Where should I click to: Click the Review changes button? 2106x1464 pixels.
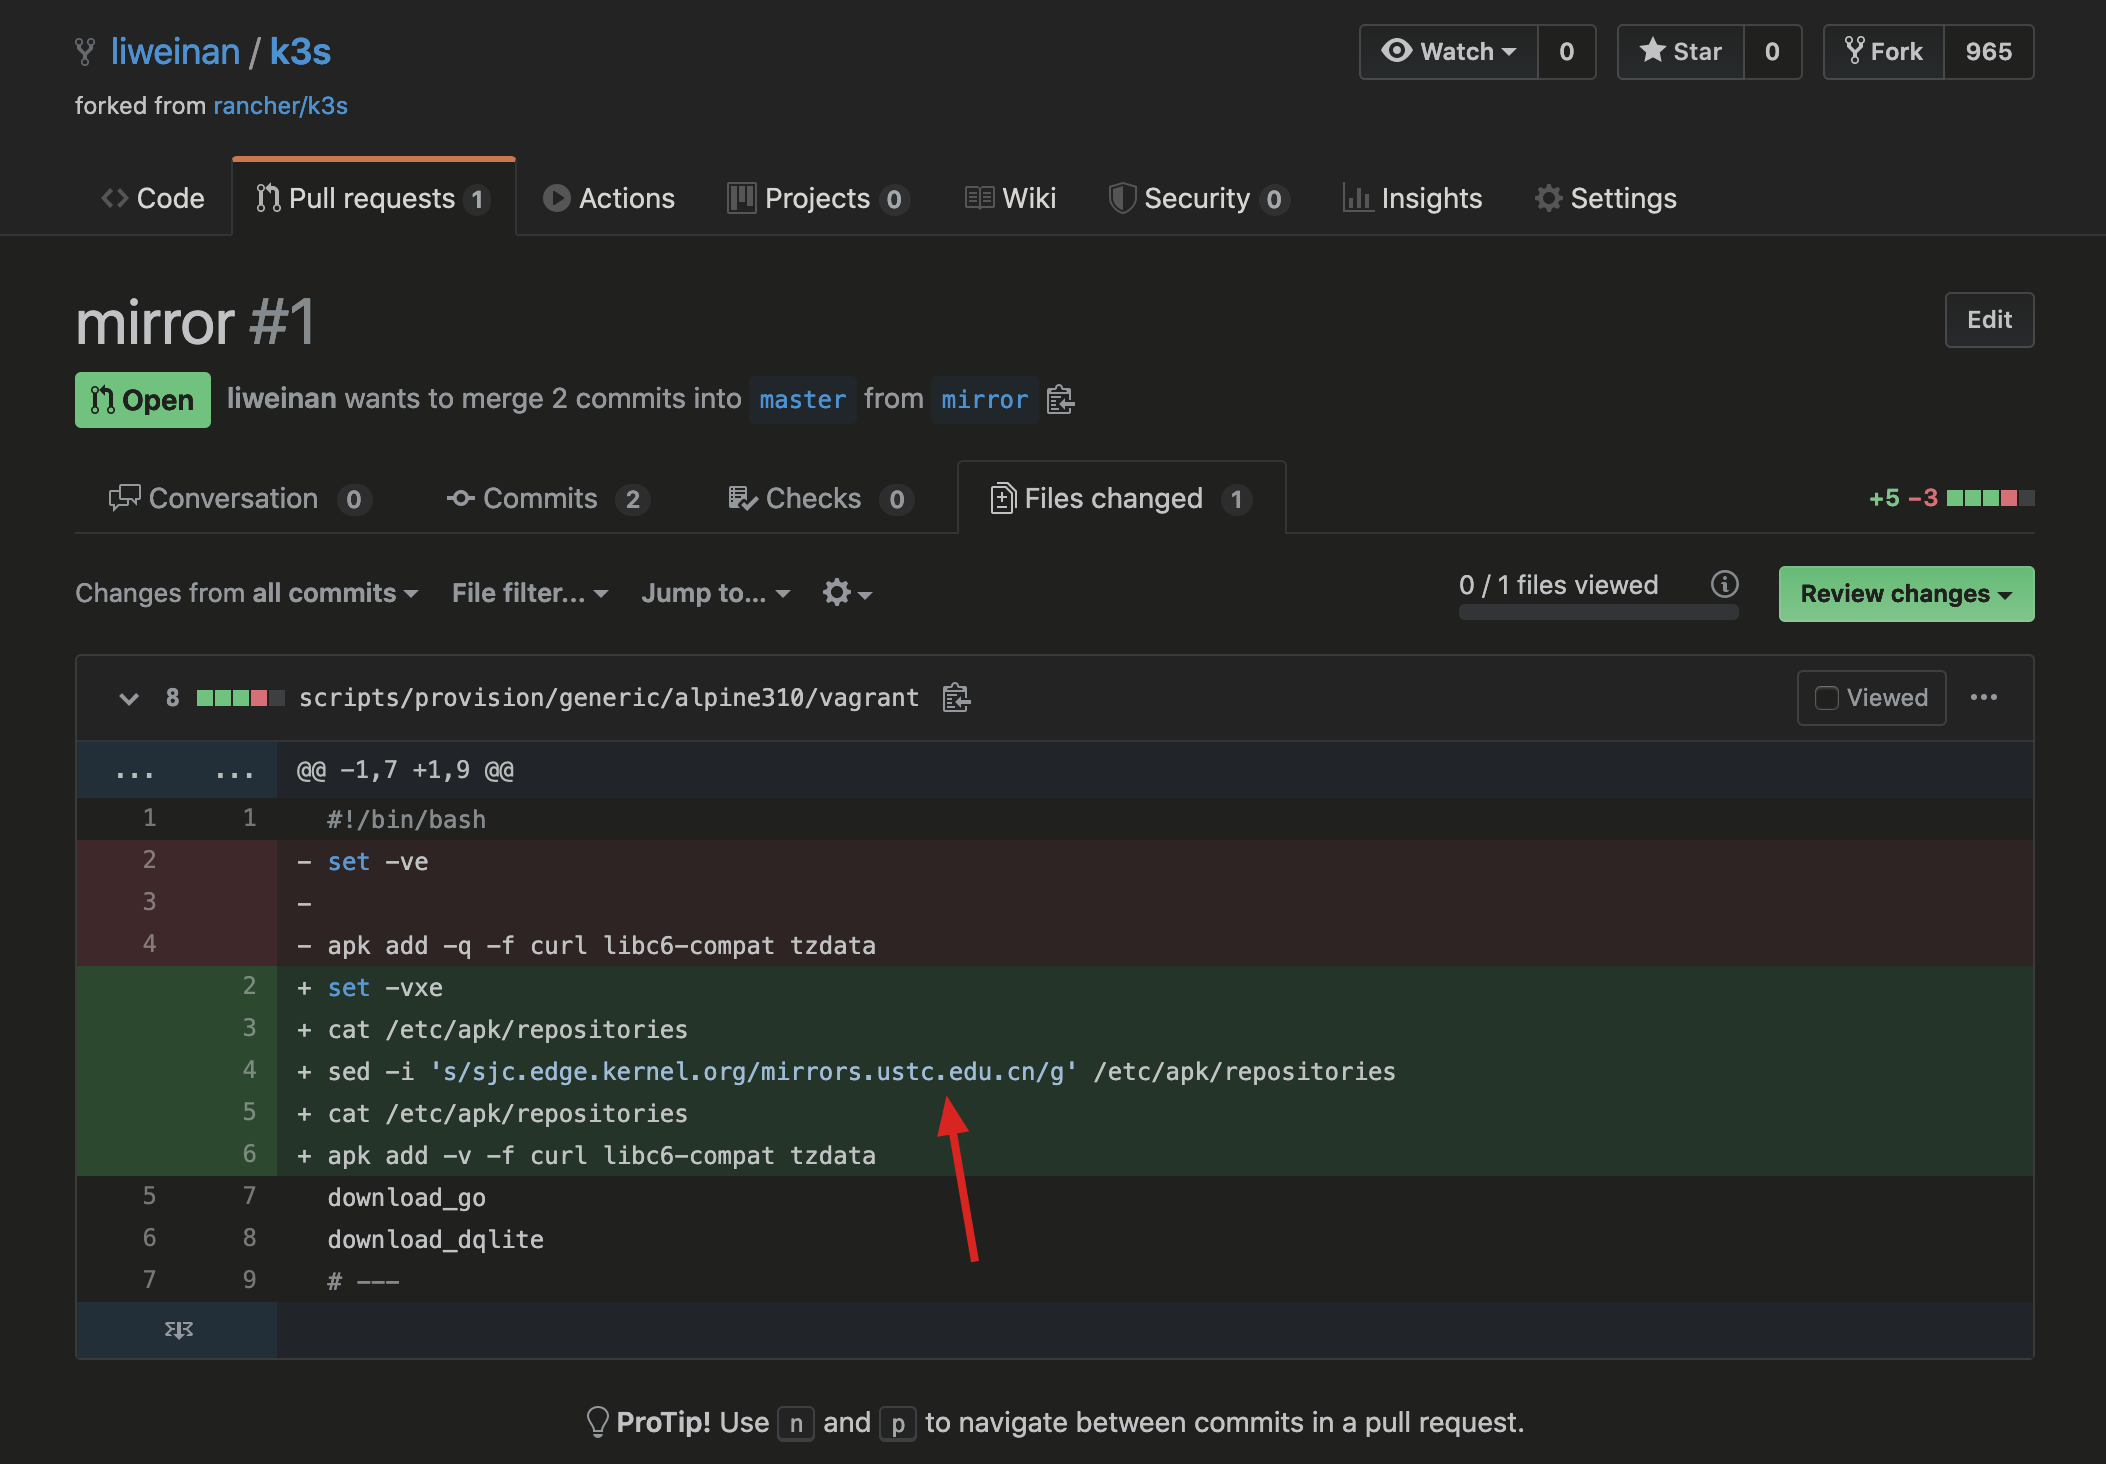tap(1905, 594)
